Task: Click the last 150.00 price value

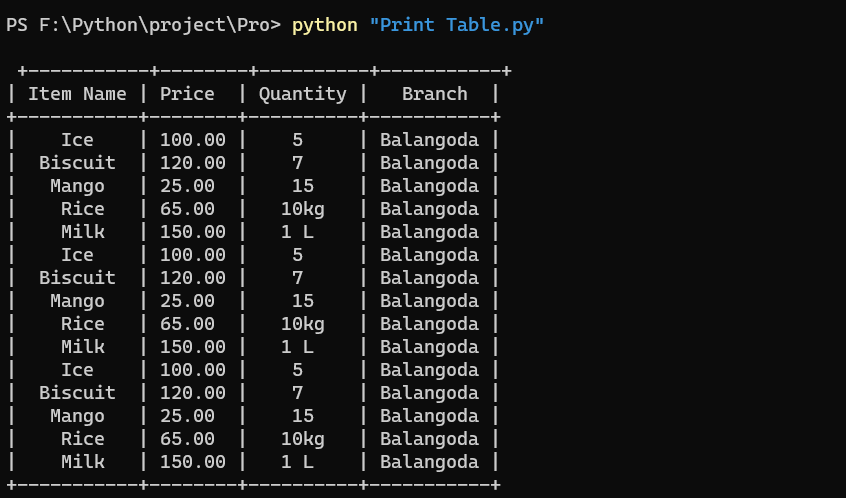Action: pyautogui.click(x=193, y=462)
